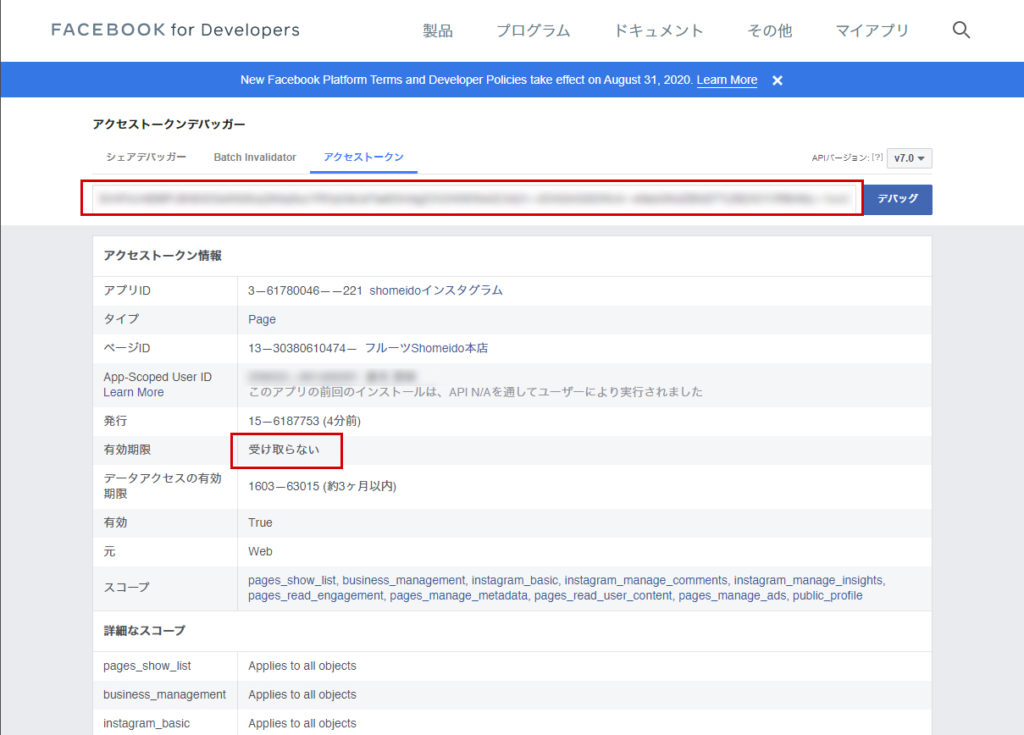This screenshot has width=1024, height=735.
Task: Go to マイアプリ
Action: 872,31
